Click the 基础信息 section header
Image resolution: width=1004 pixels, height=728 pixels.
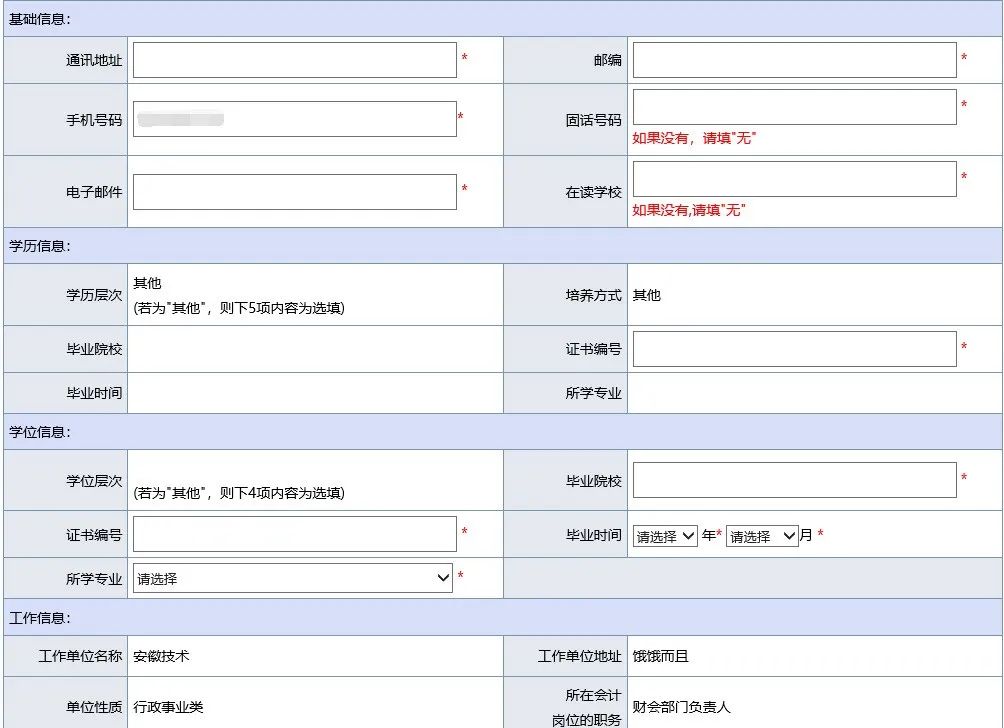point(40,19)
